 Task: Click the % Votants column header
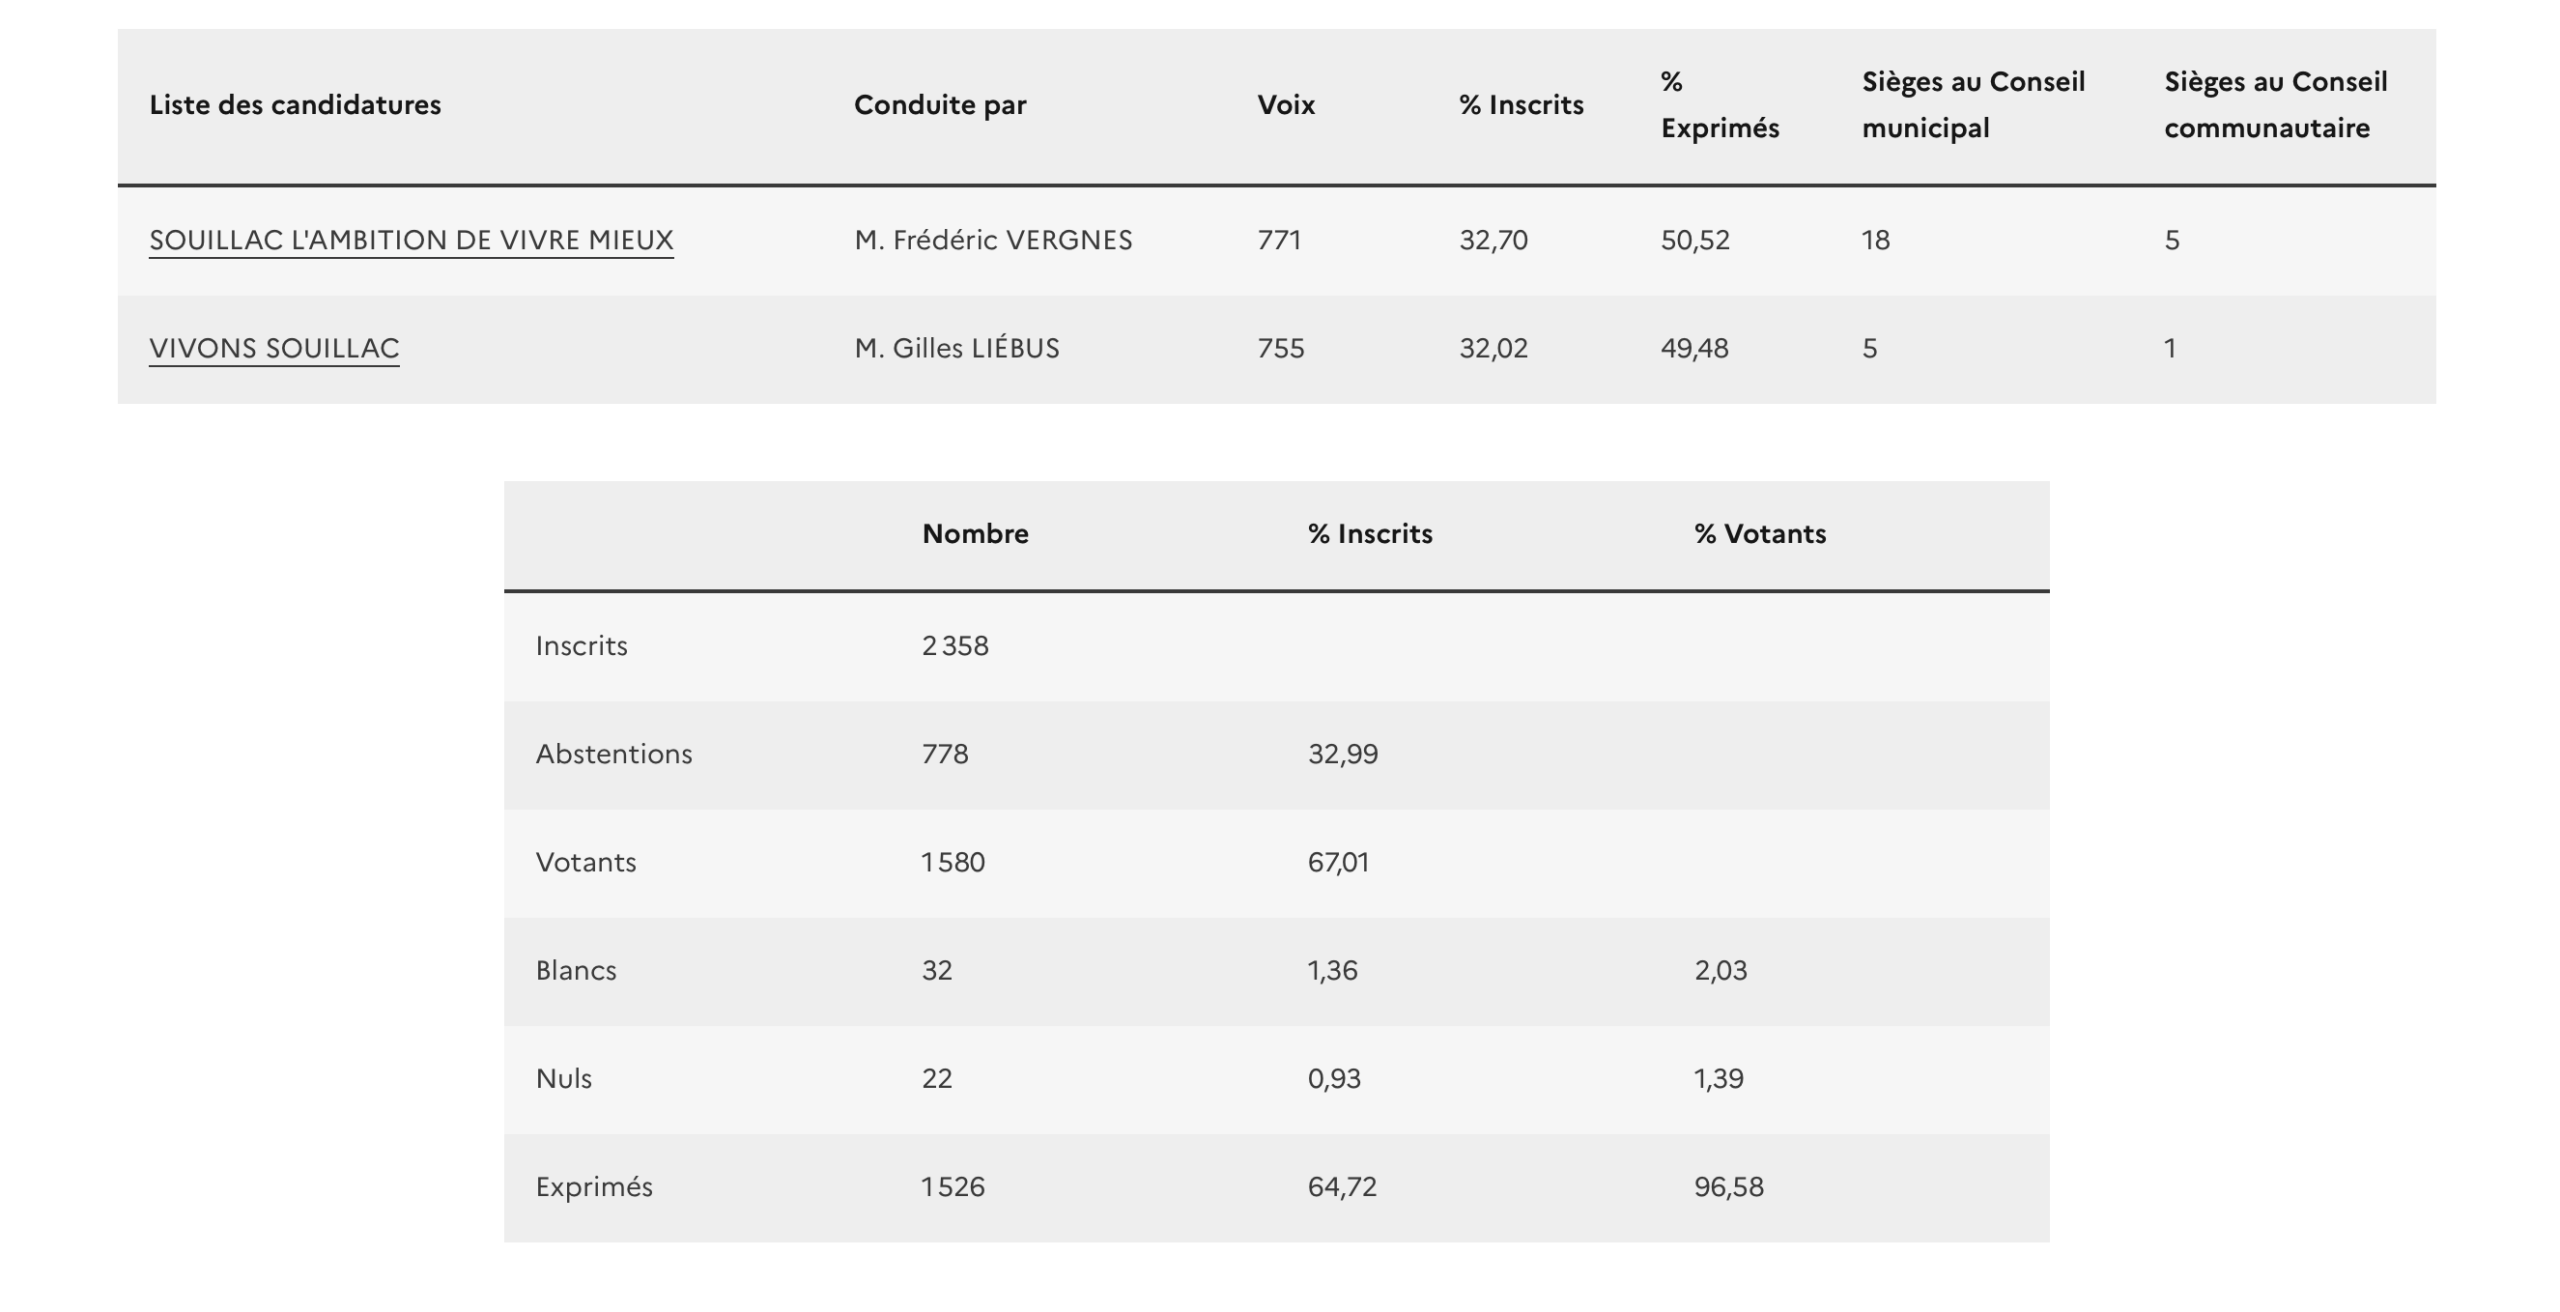point(1760,534)
